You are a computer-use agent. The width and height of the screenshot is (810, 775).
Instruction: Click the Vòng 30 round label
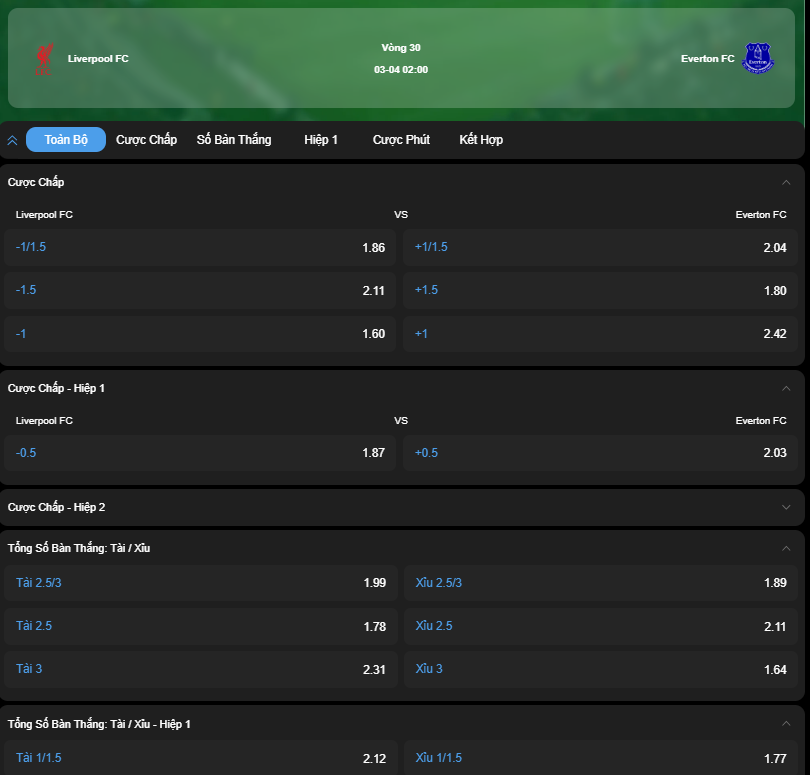[x=401, y=48]
